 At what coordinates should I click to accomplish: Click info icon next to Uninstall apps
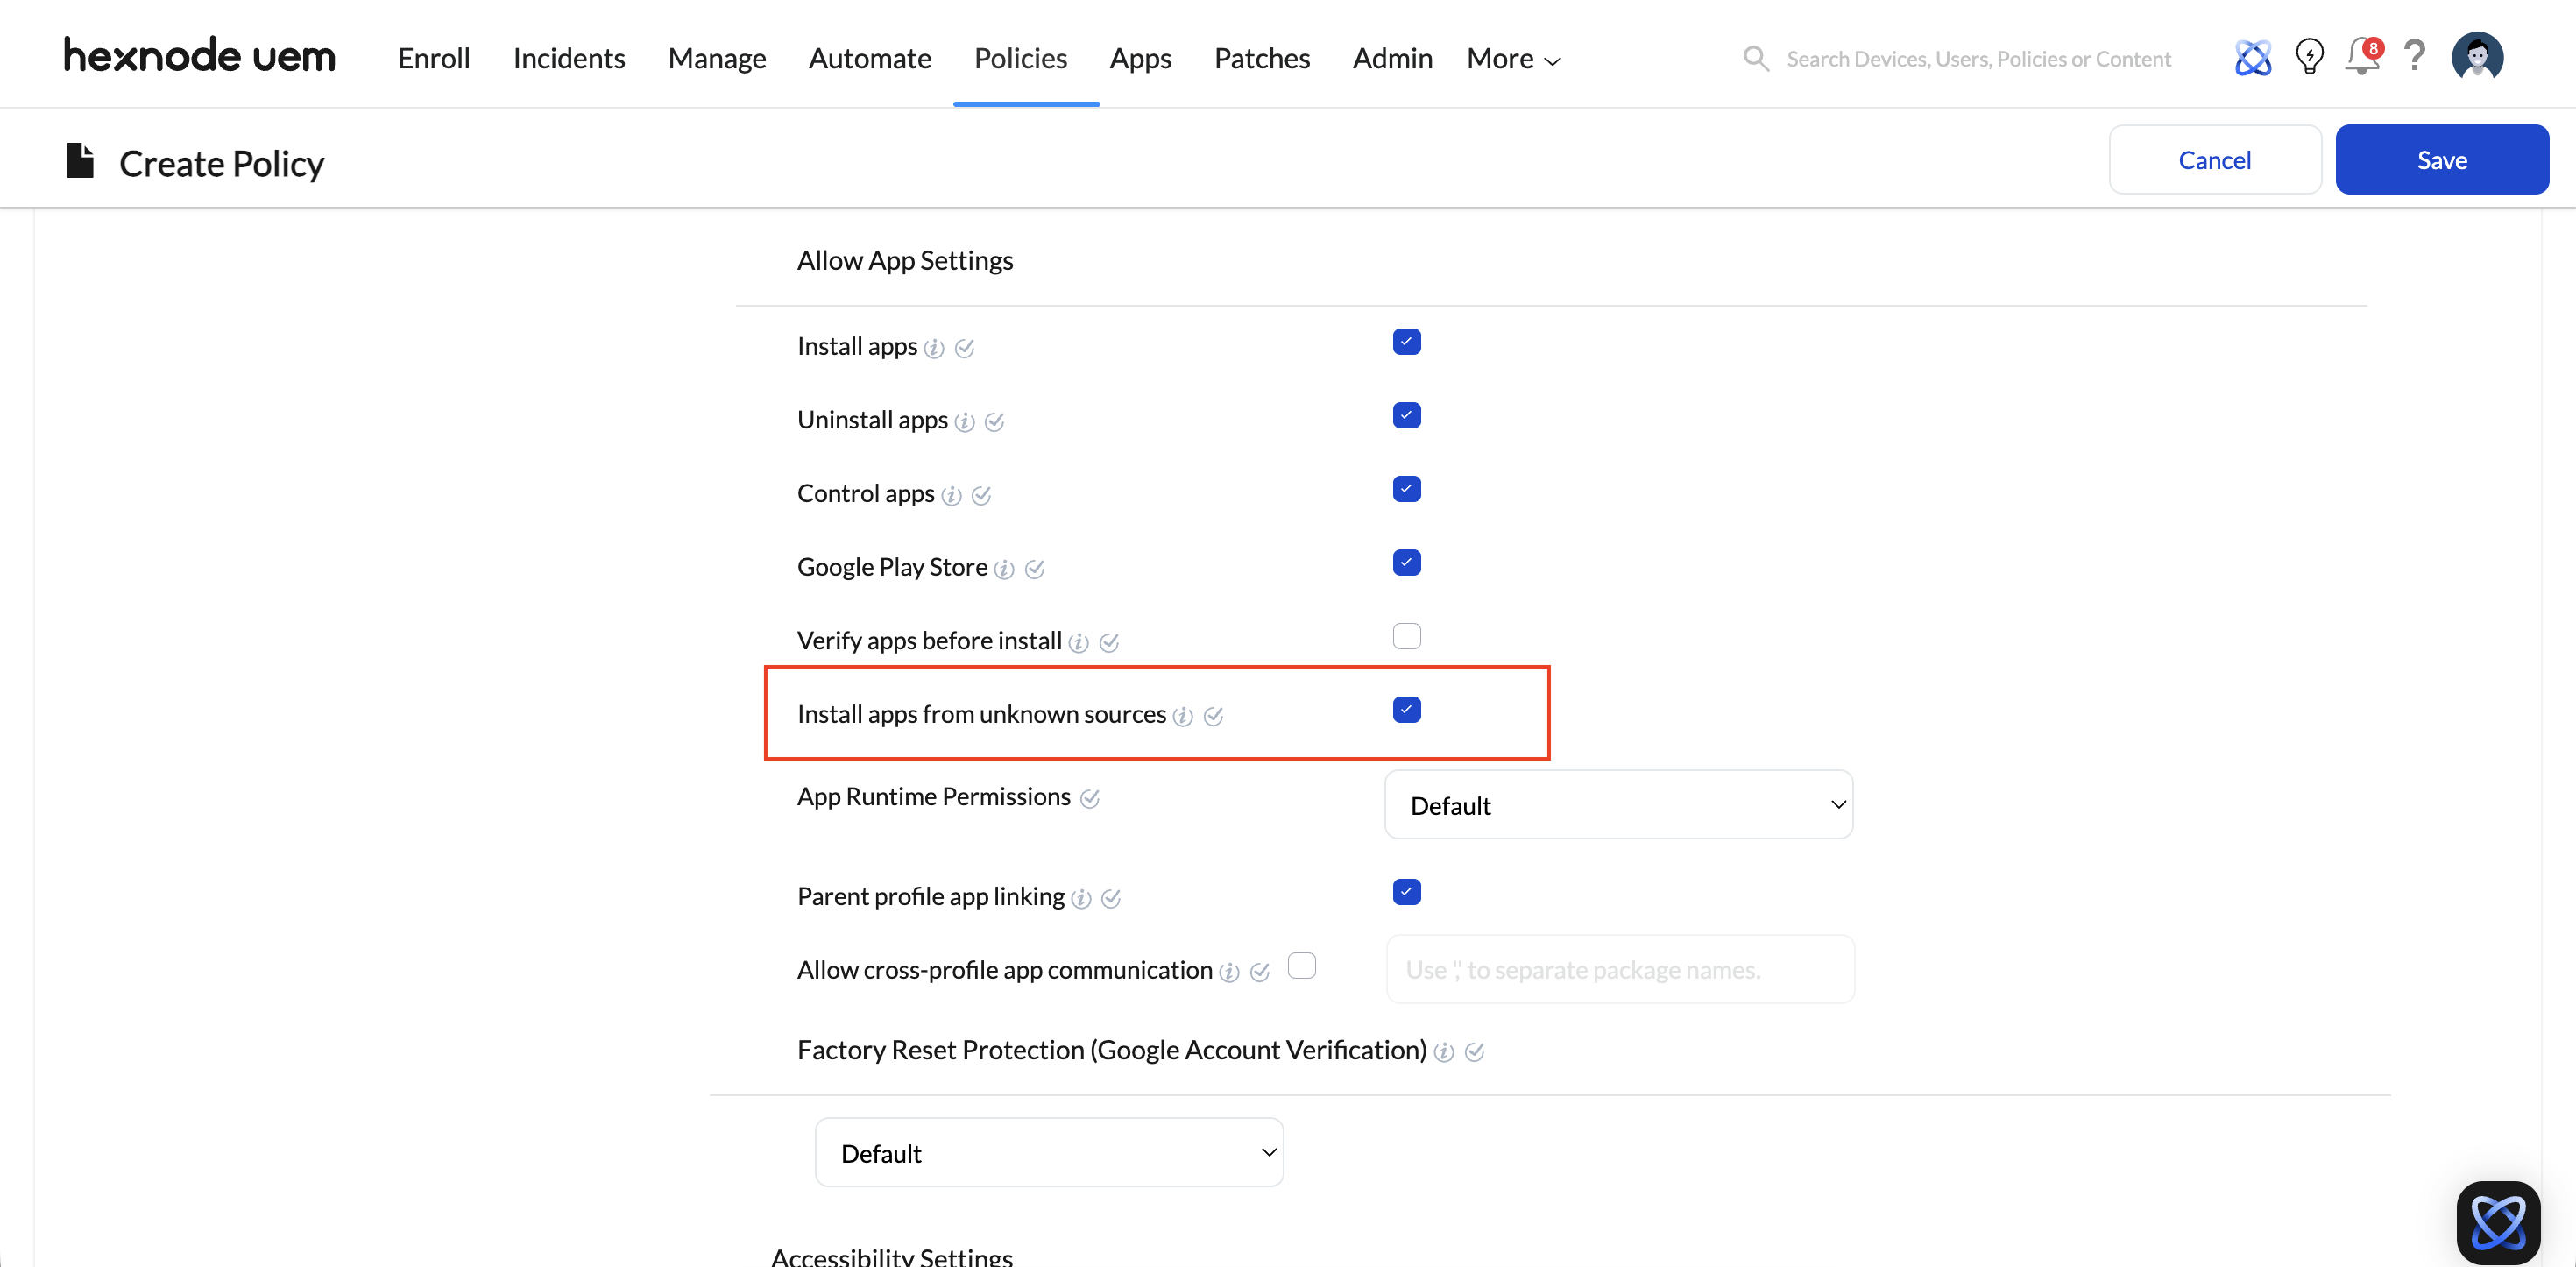tap(964, 422)
